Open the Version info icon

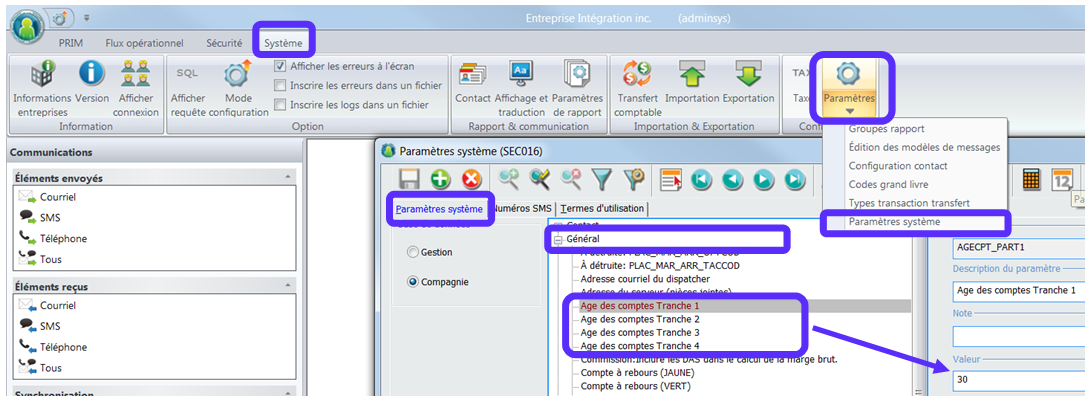[92, 75]
